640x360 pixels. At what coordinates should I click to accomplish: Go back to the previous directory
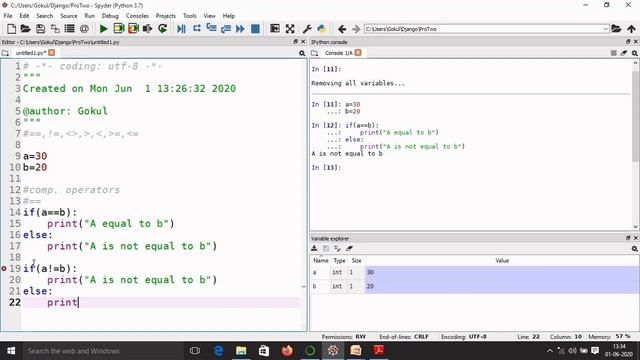pos(342,29)
